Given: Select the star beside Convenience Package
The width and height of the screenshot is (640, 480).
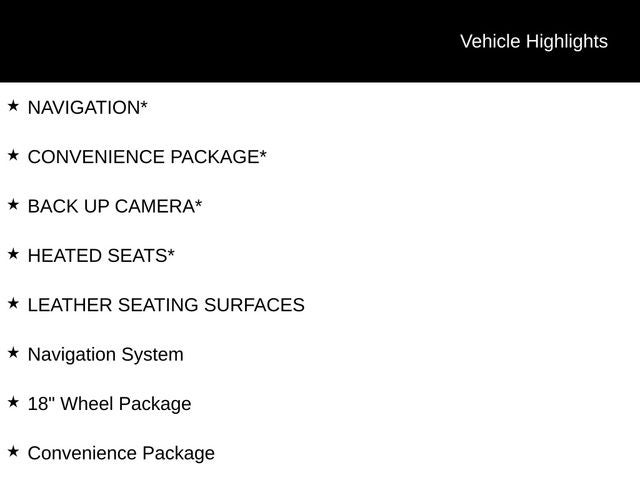Looking at the screenshot, I should (13, 451).
